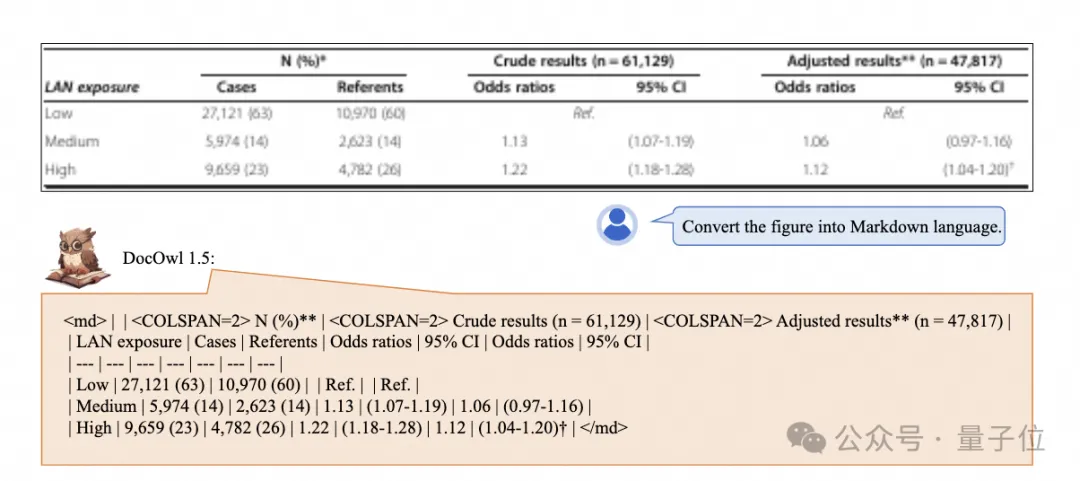Image resolution: width=1080 pixels, height=481 pixels.
Task: Click the 'LAN exposure' column header
Action: (x=93, y=87)
